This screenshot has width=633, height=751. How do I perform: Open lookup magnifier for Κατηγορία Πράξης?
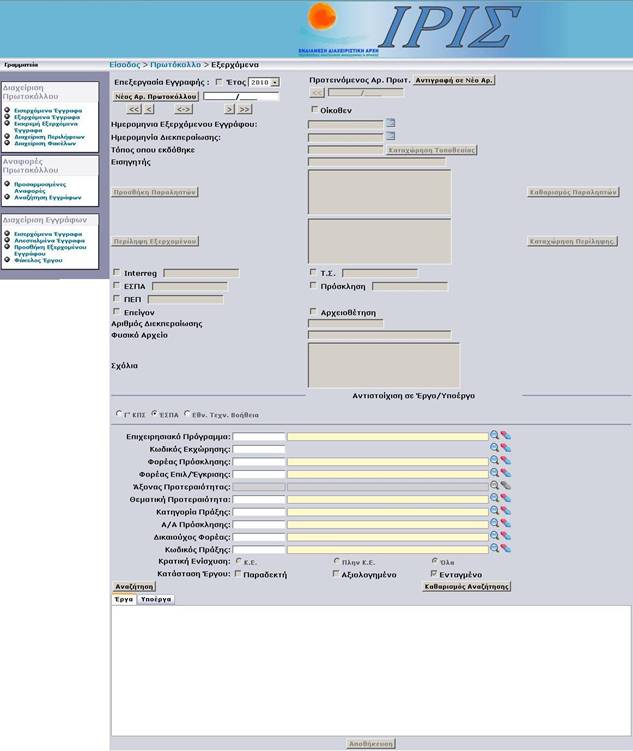click(494, 511)
